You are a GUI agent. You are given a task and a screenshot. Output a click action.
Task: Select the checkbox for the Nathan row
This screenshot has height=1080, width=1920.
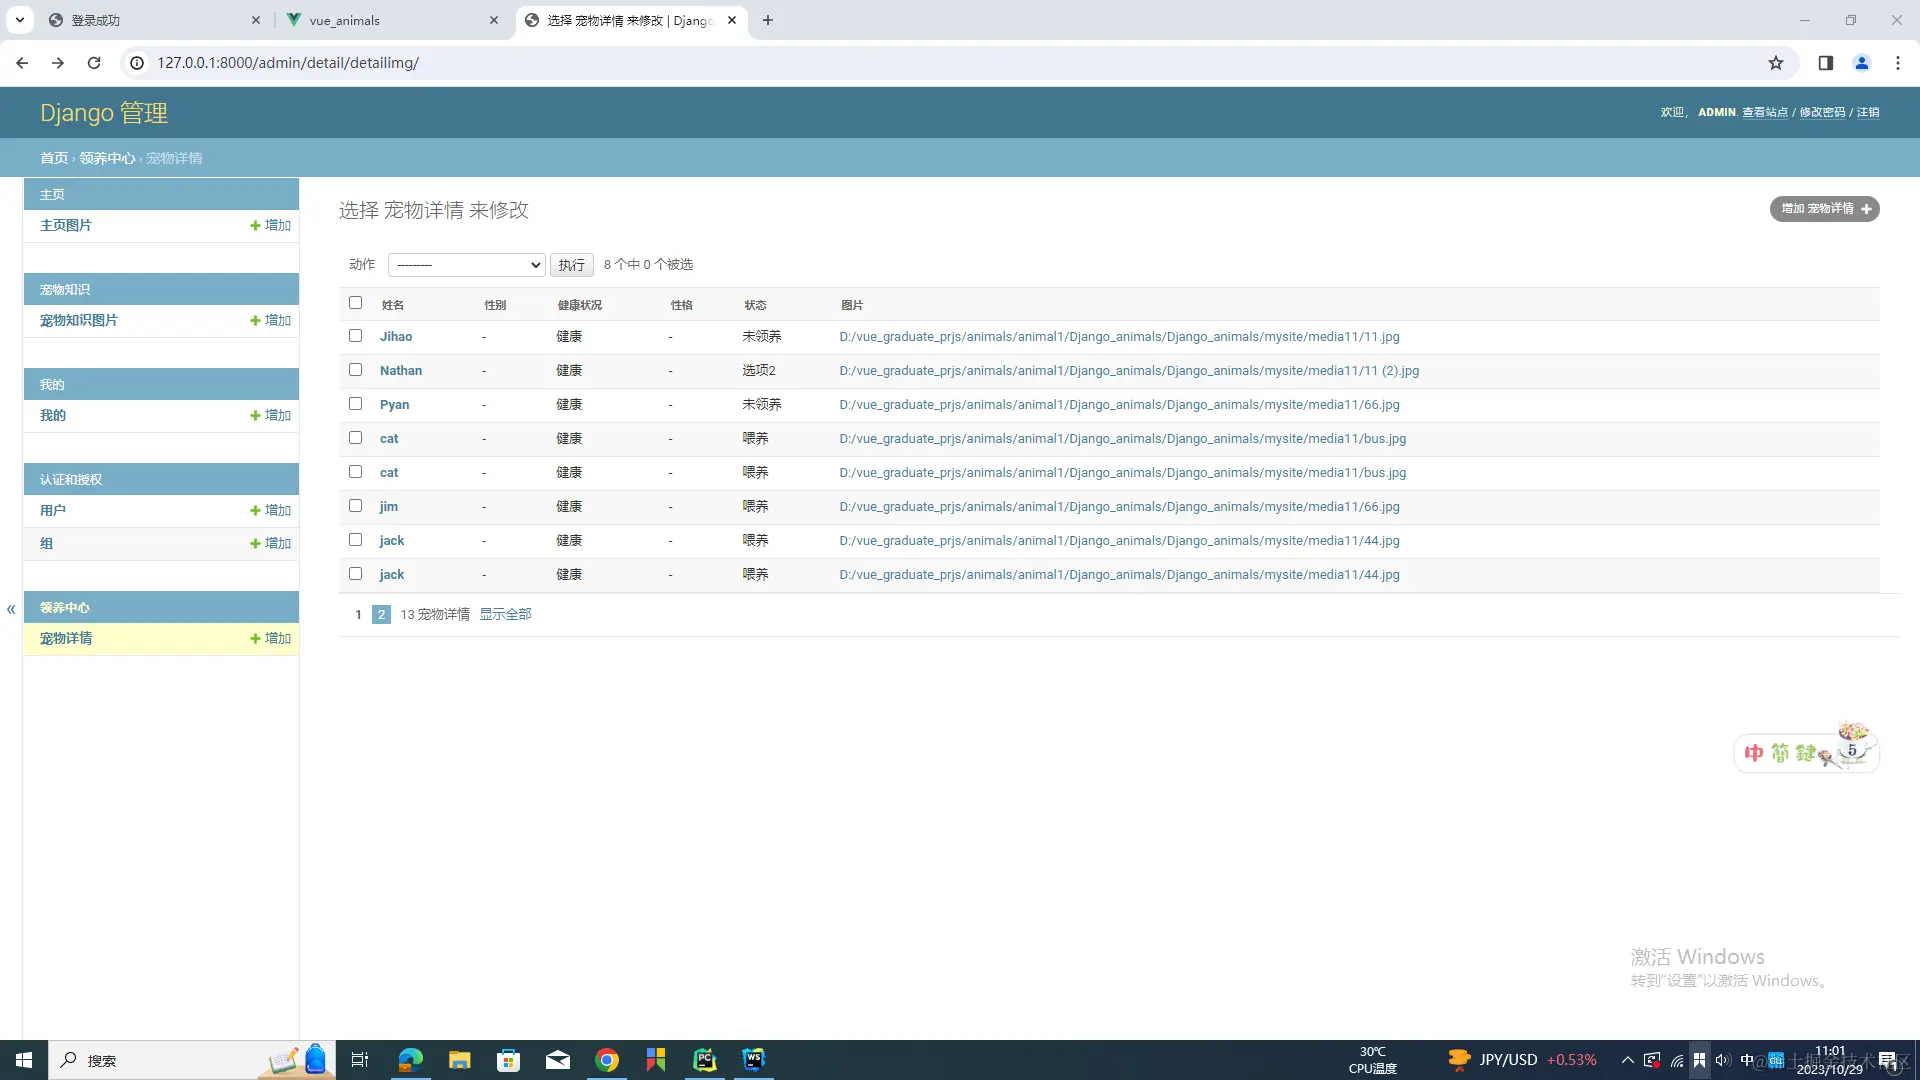coord(355,370)
